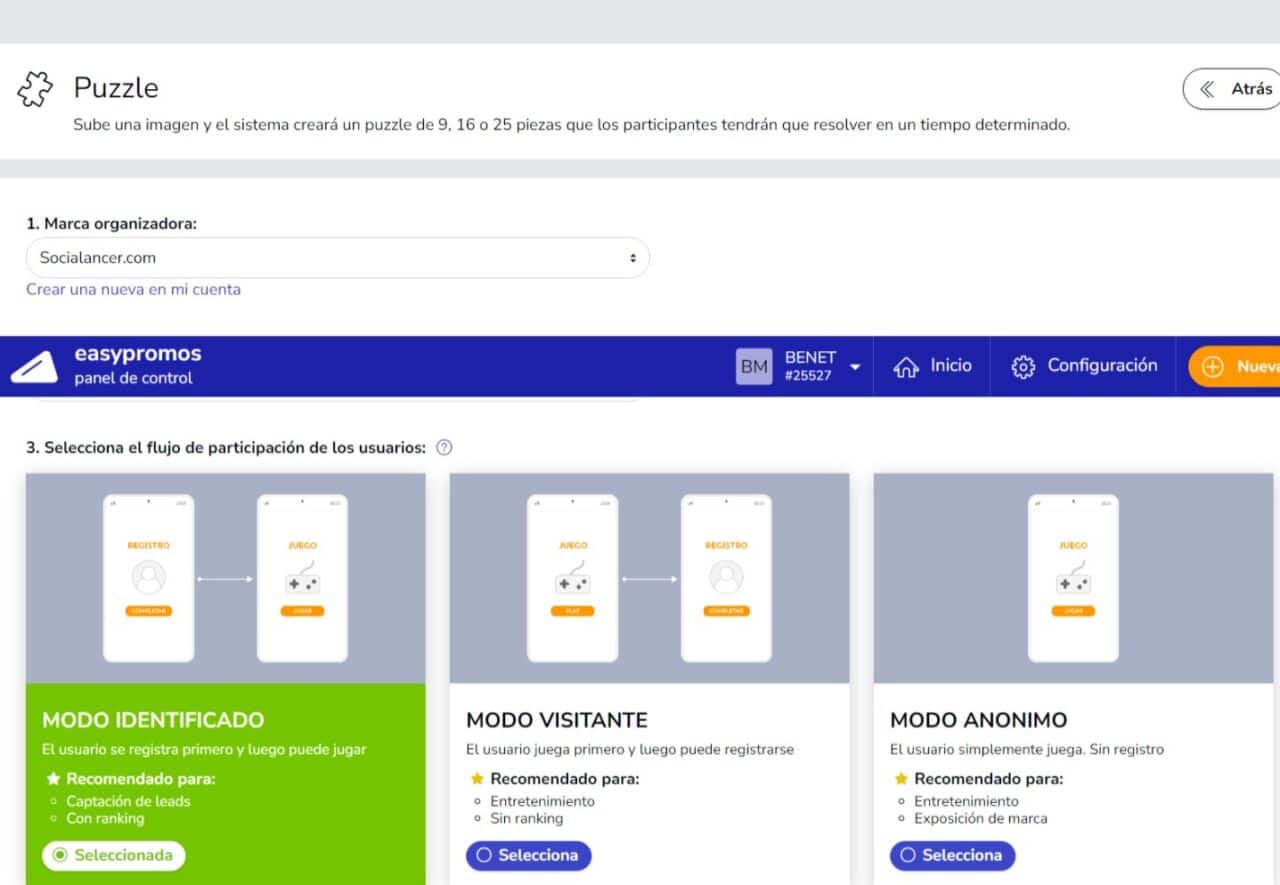Click the Inicio home icon
The height and width of the screenshot is (885, 1280).
point(906,367)
